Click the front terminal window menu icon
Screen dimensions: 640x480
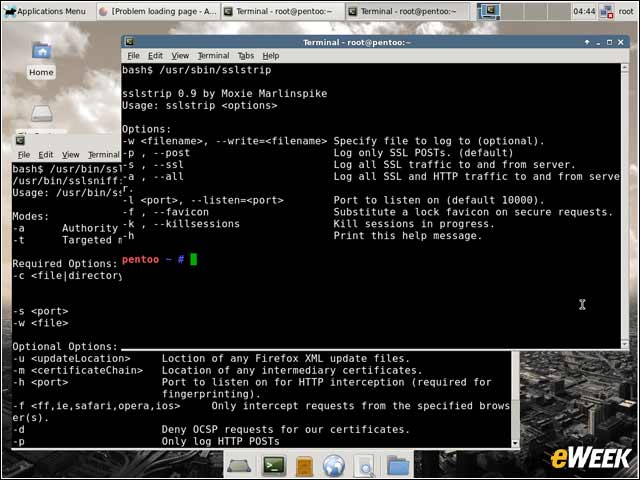[130, 42]
